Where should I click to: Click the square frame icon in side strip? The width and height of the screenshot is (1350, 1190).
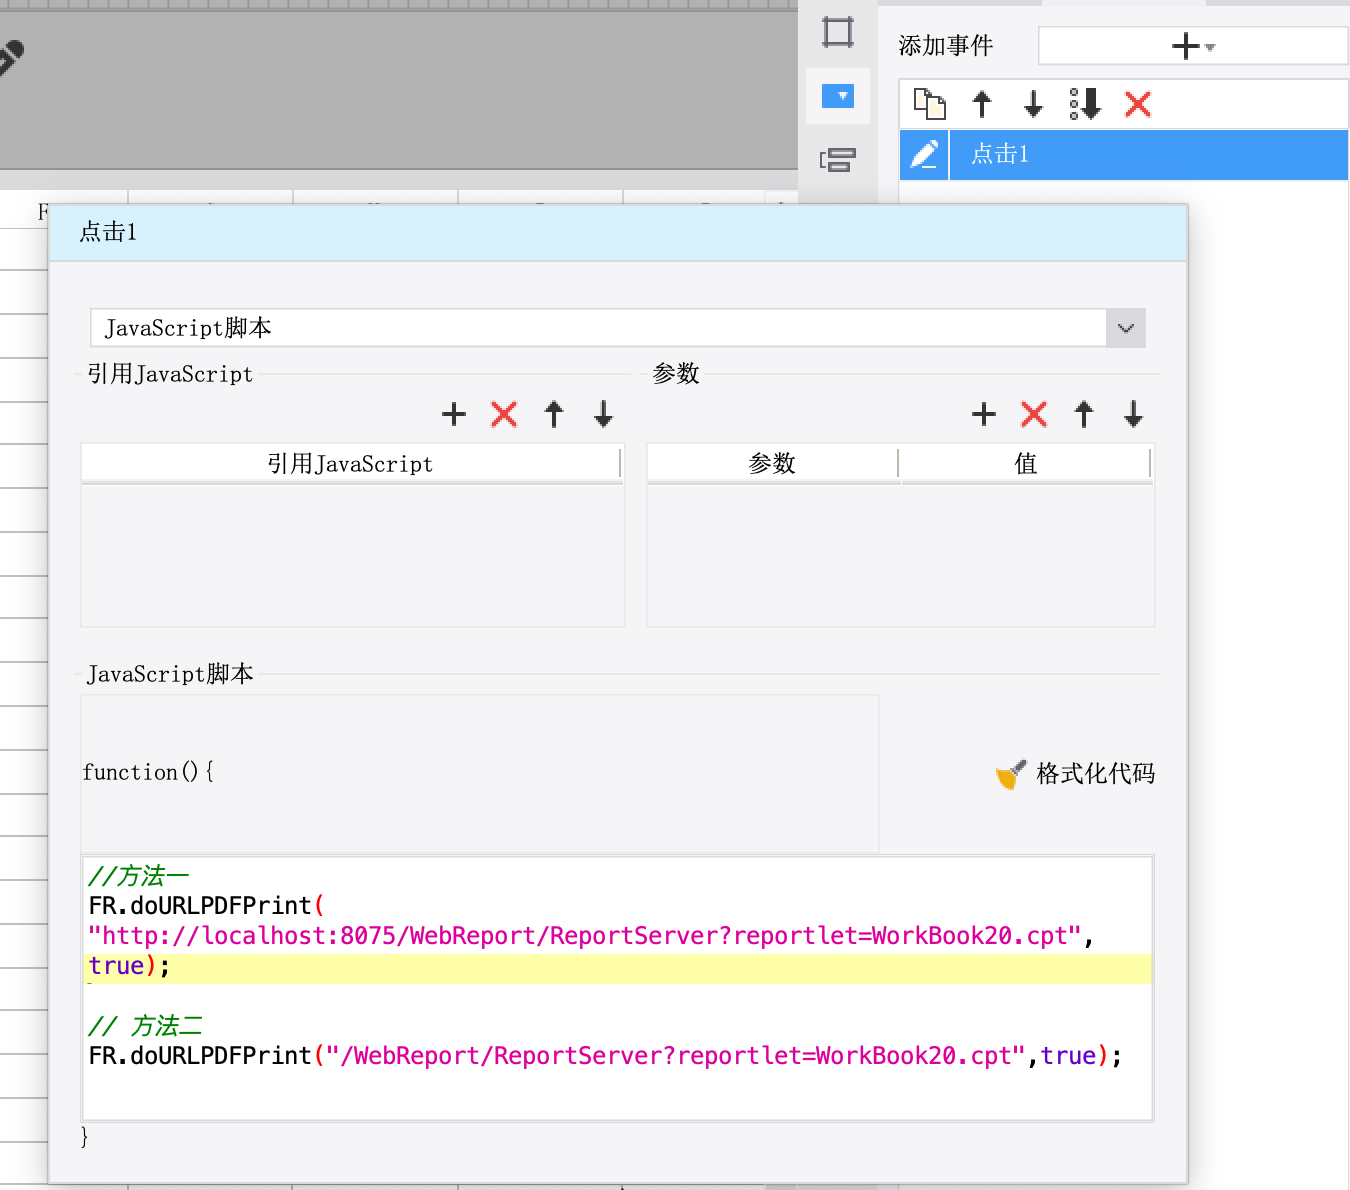pos(838,32)
